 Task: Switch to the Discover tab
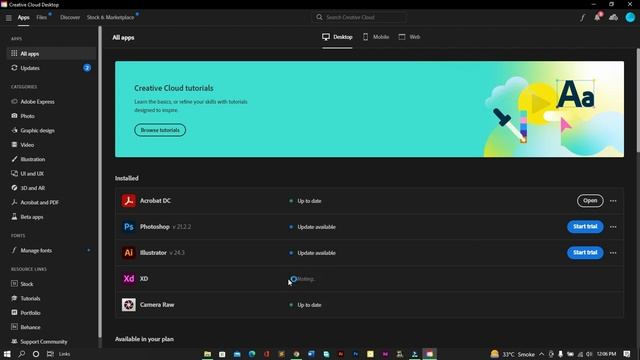(x=70, y=17)
